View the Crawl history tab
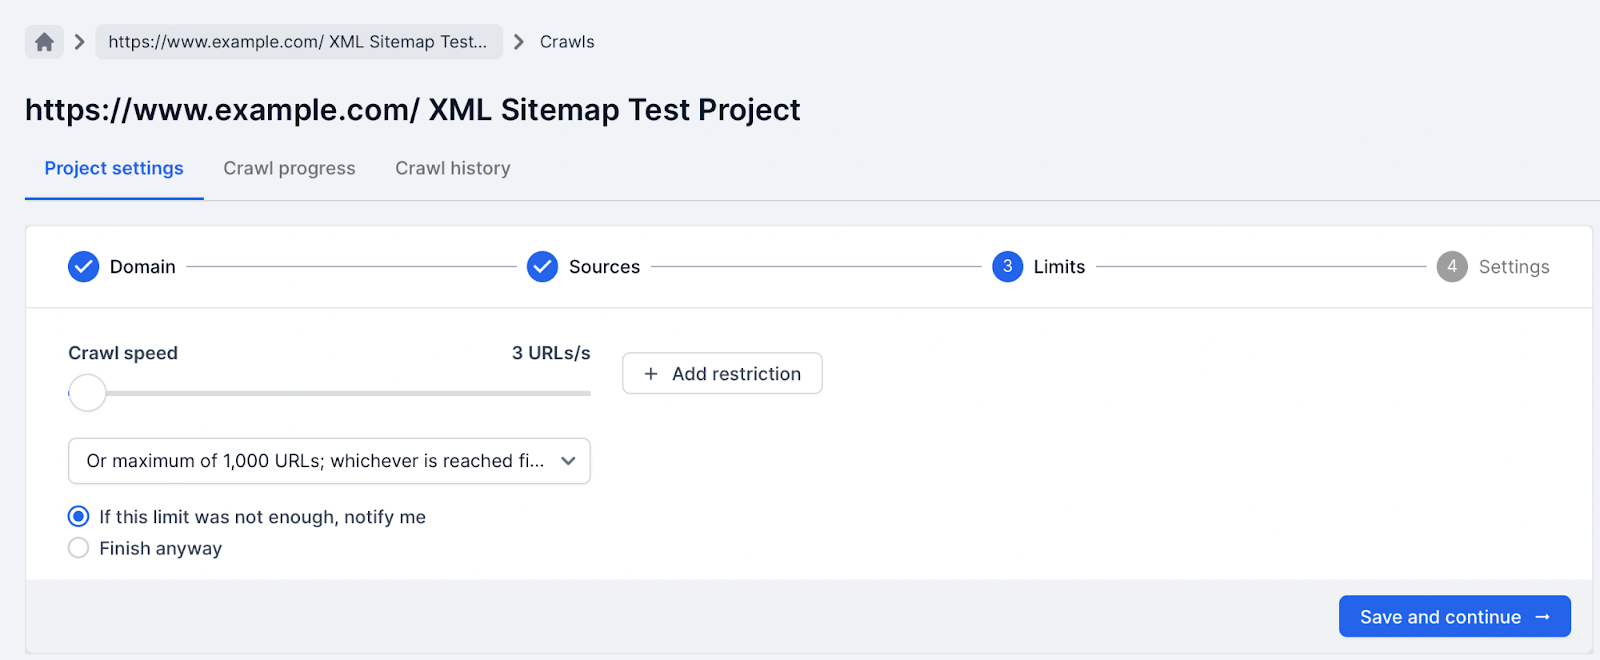Image resolution: width=1600 pixels, height=660 pixels. tap(453, 168)
